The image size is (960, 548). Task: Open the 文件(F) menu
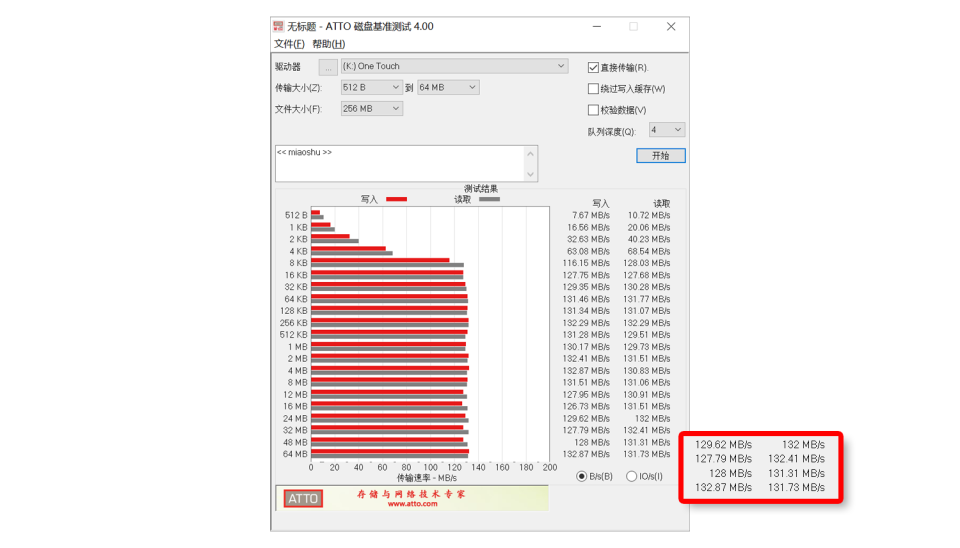point(289,44)
